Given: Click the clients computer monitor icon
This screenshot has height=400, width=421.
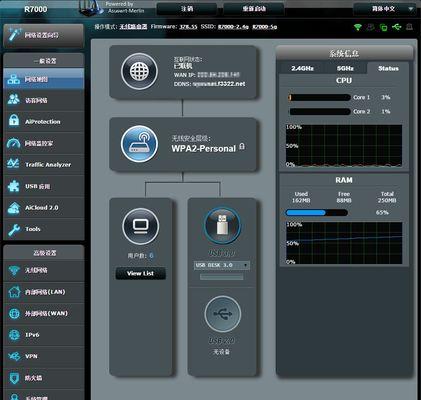Looking at the screenshot, I should [140, 226].
